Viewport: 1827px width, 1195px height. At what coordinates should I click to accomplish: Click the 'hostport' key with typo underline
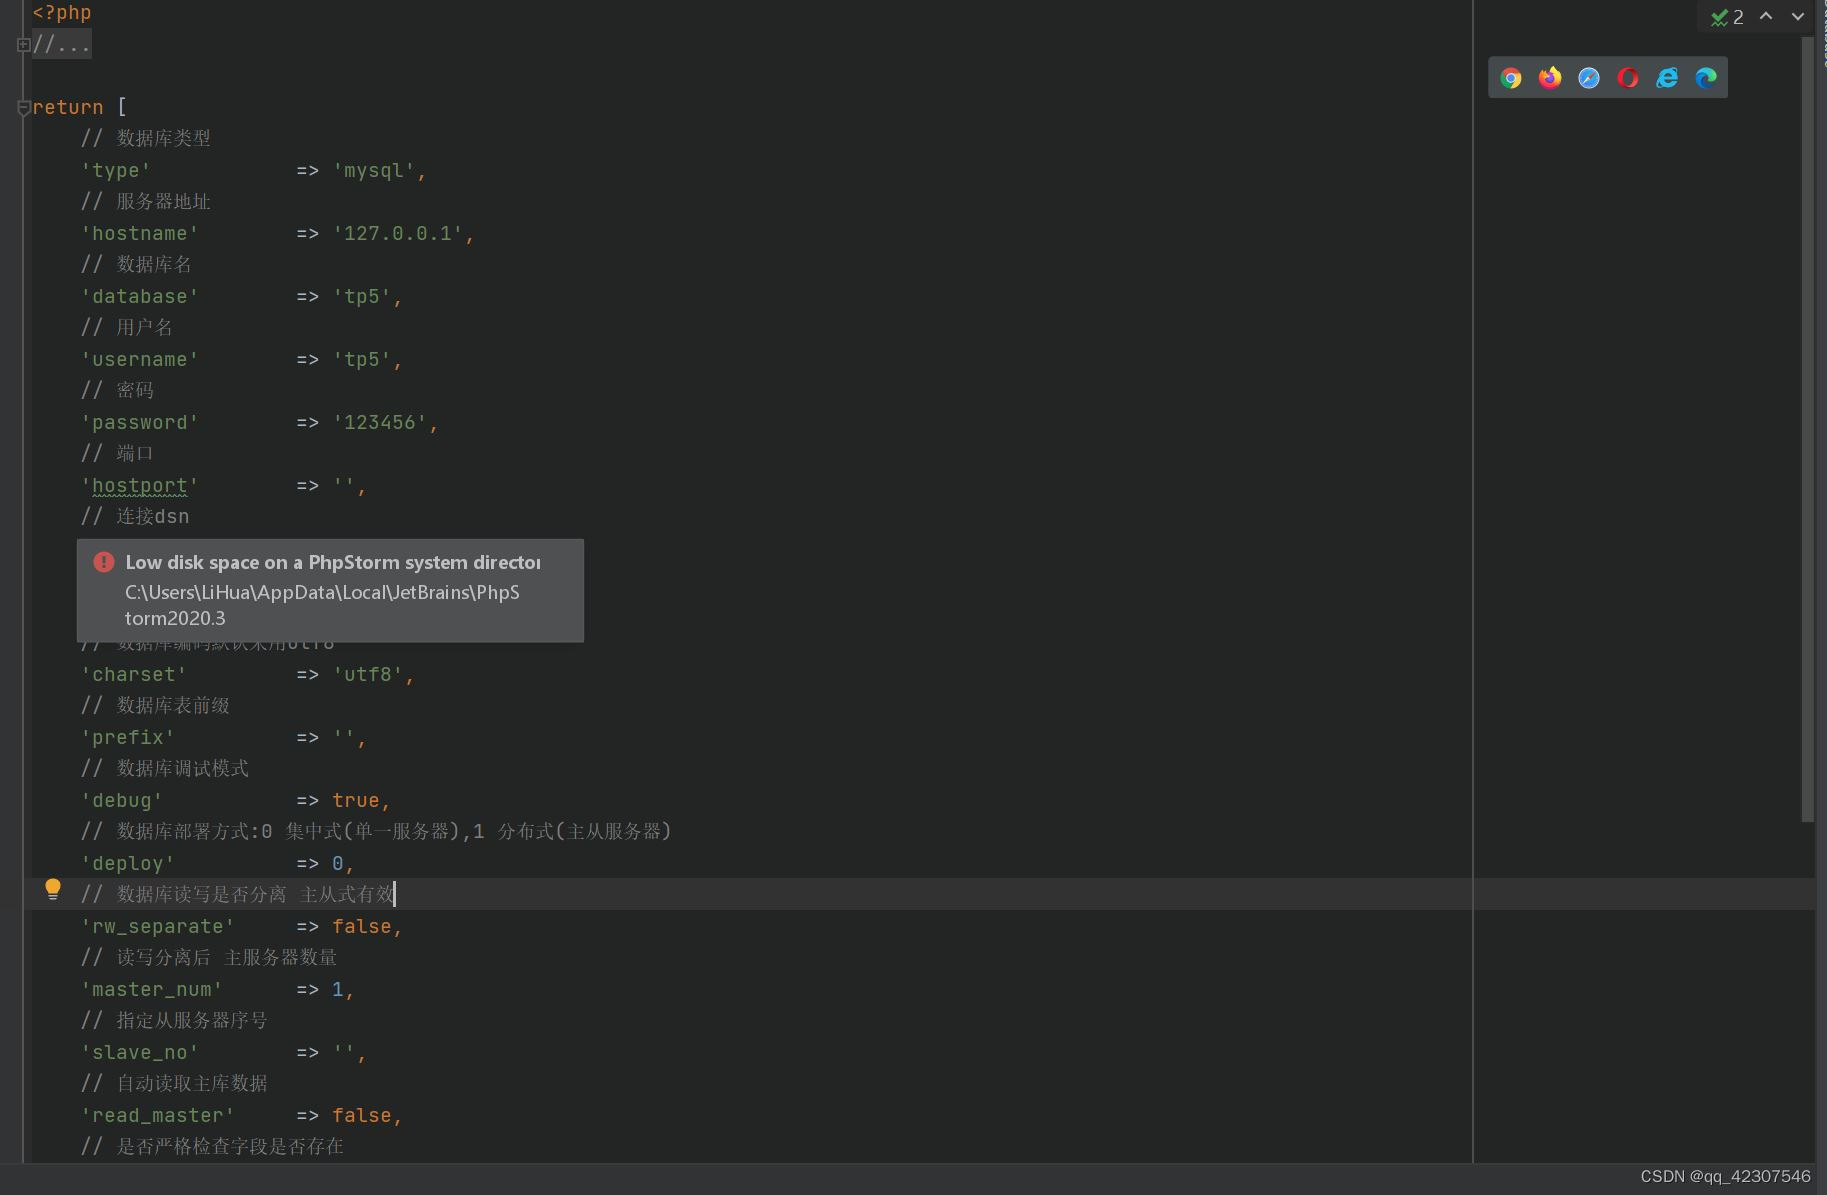(x=139, y=486)
